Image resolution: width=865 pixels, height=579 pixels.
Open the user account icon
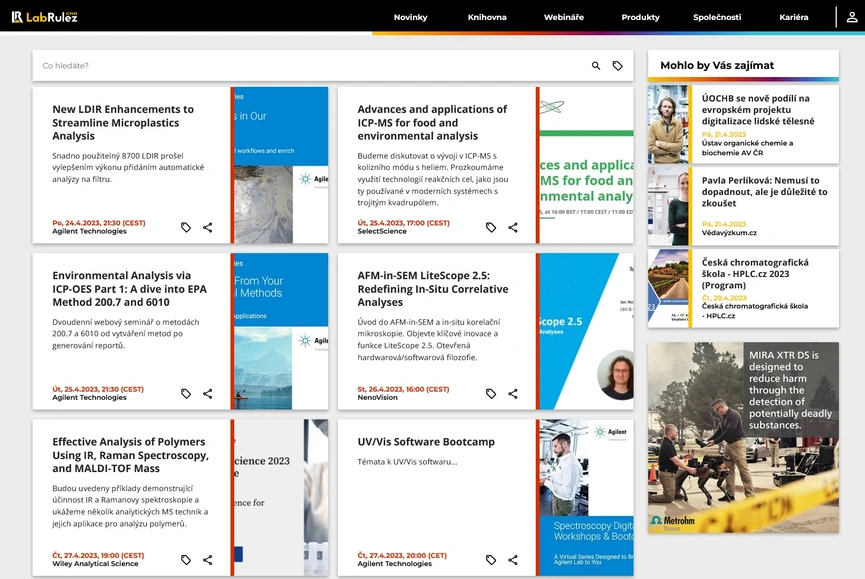point(852,17)
